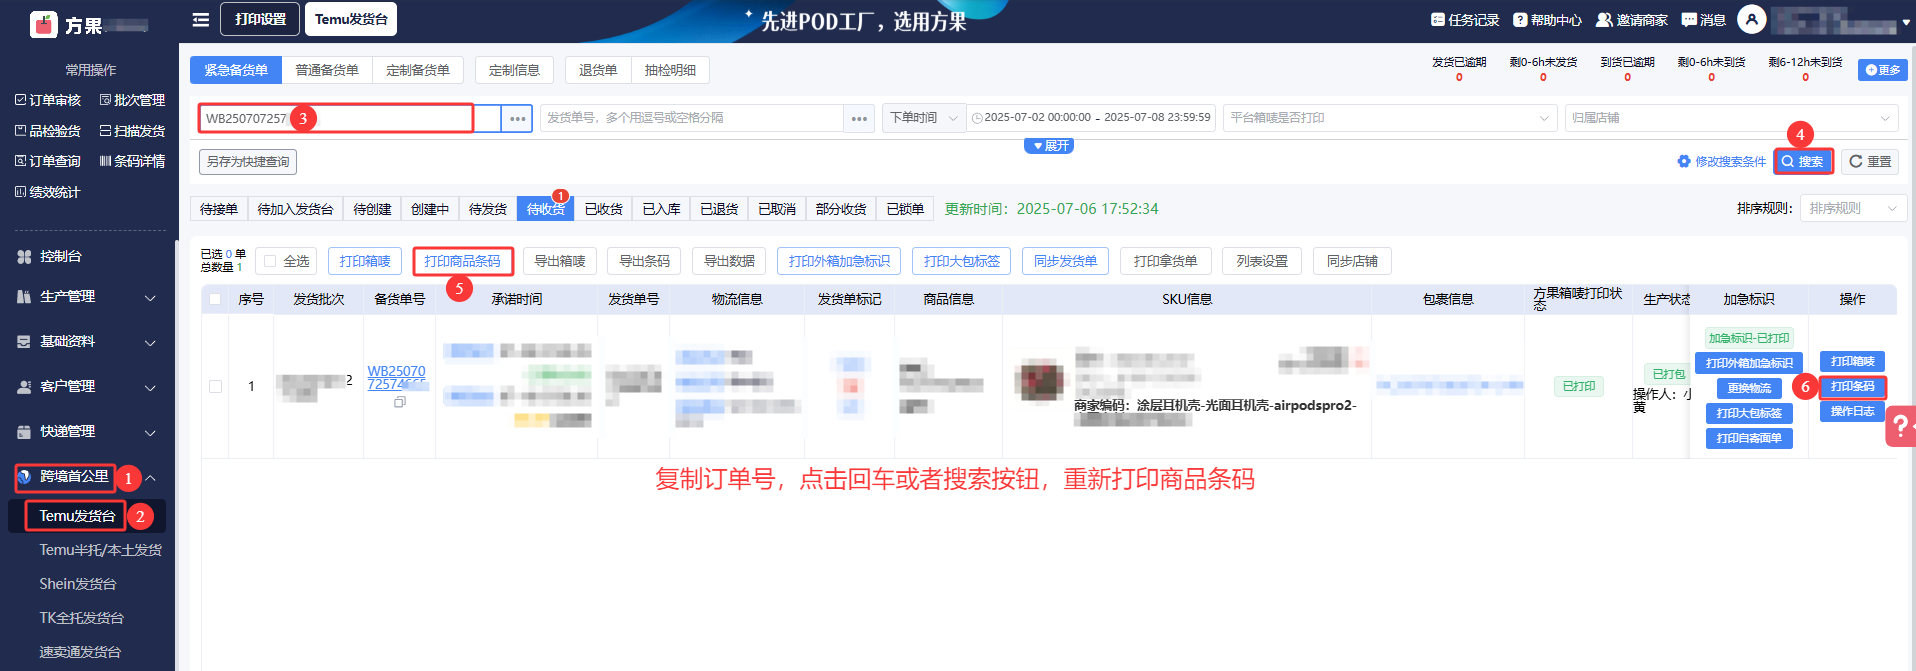Click the 打印商品条码 button
Viewport: 1916px width, 671px height.
pyautogui.click(x=463, y=262)
